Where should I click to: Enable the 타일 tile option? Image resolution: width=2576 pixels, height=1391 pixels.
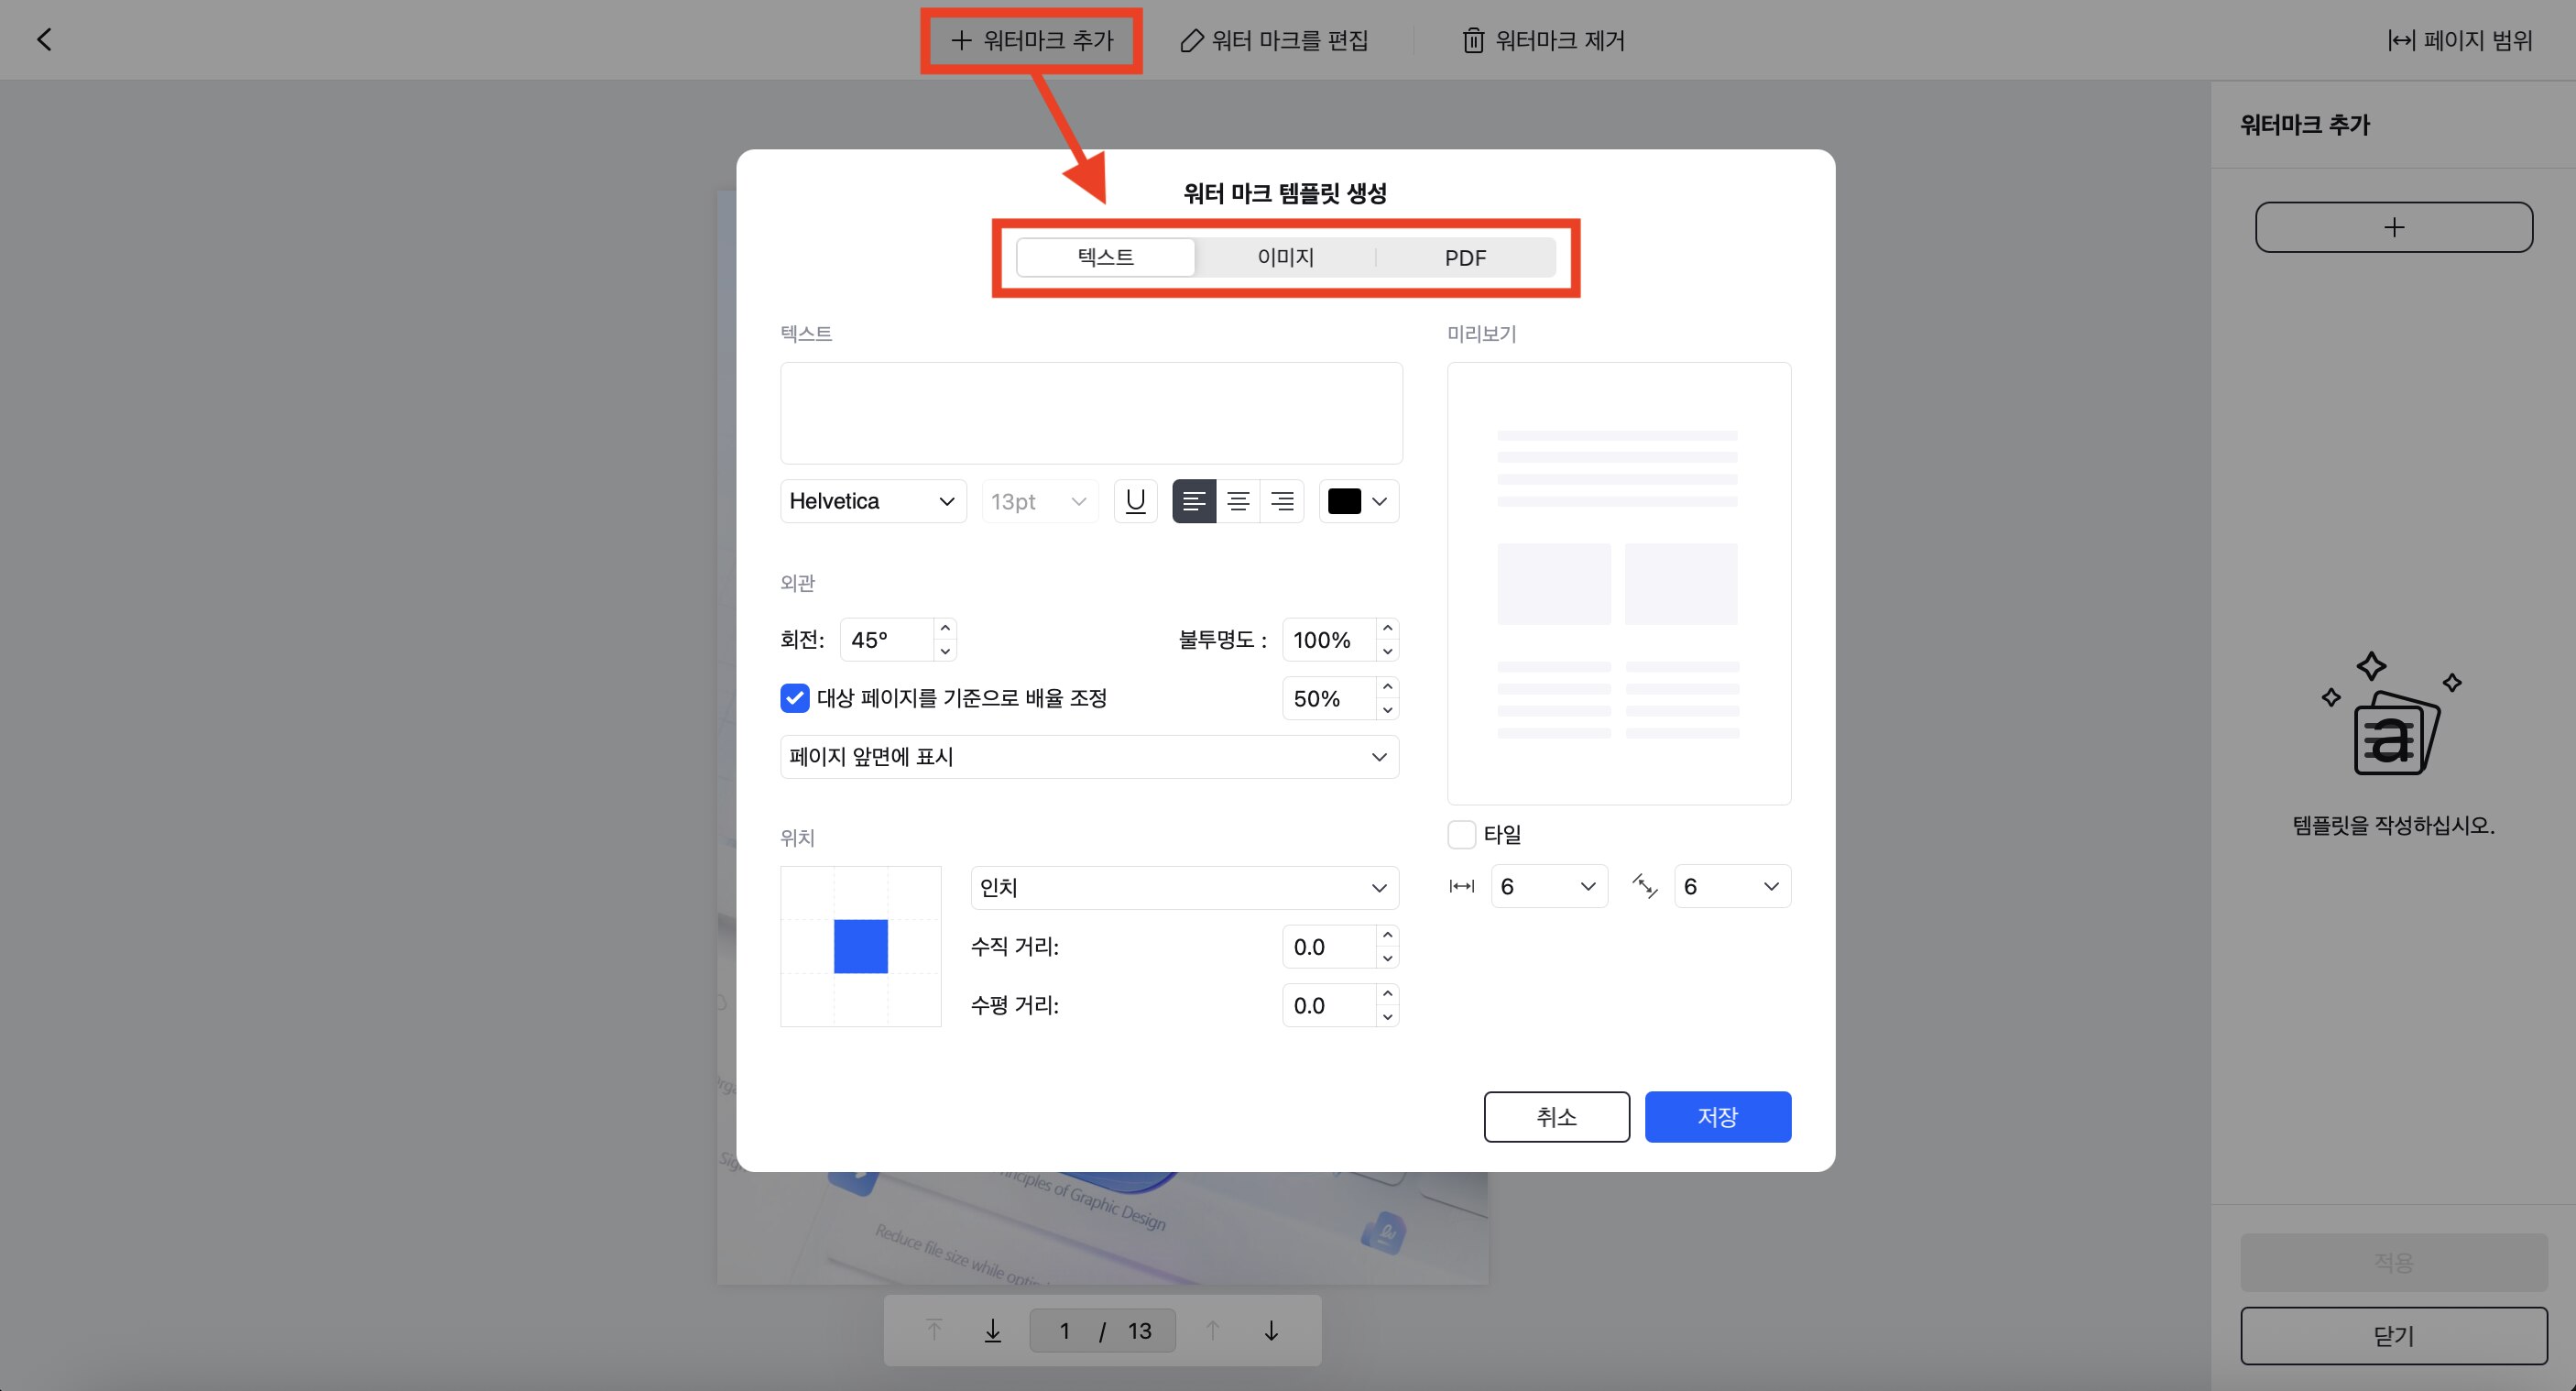tap(1461, 834)
